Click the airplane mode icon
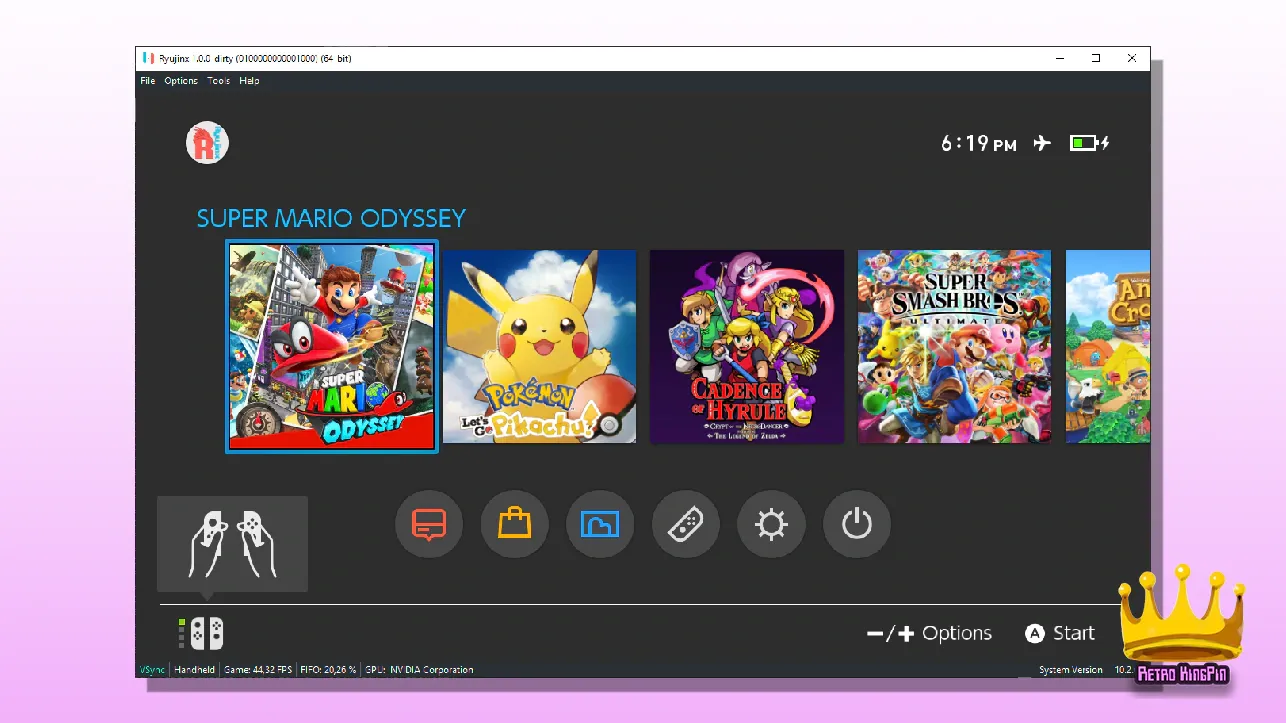Image resolution: width=1286 pixels, height=723 pixels. [x=1042, y=143]
